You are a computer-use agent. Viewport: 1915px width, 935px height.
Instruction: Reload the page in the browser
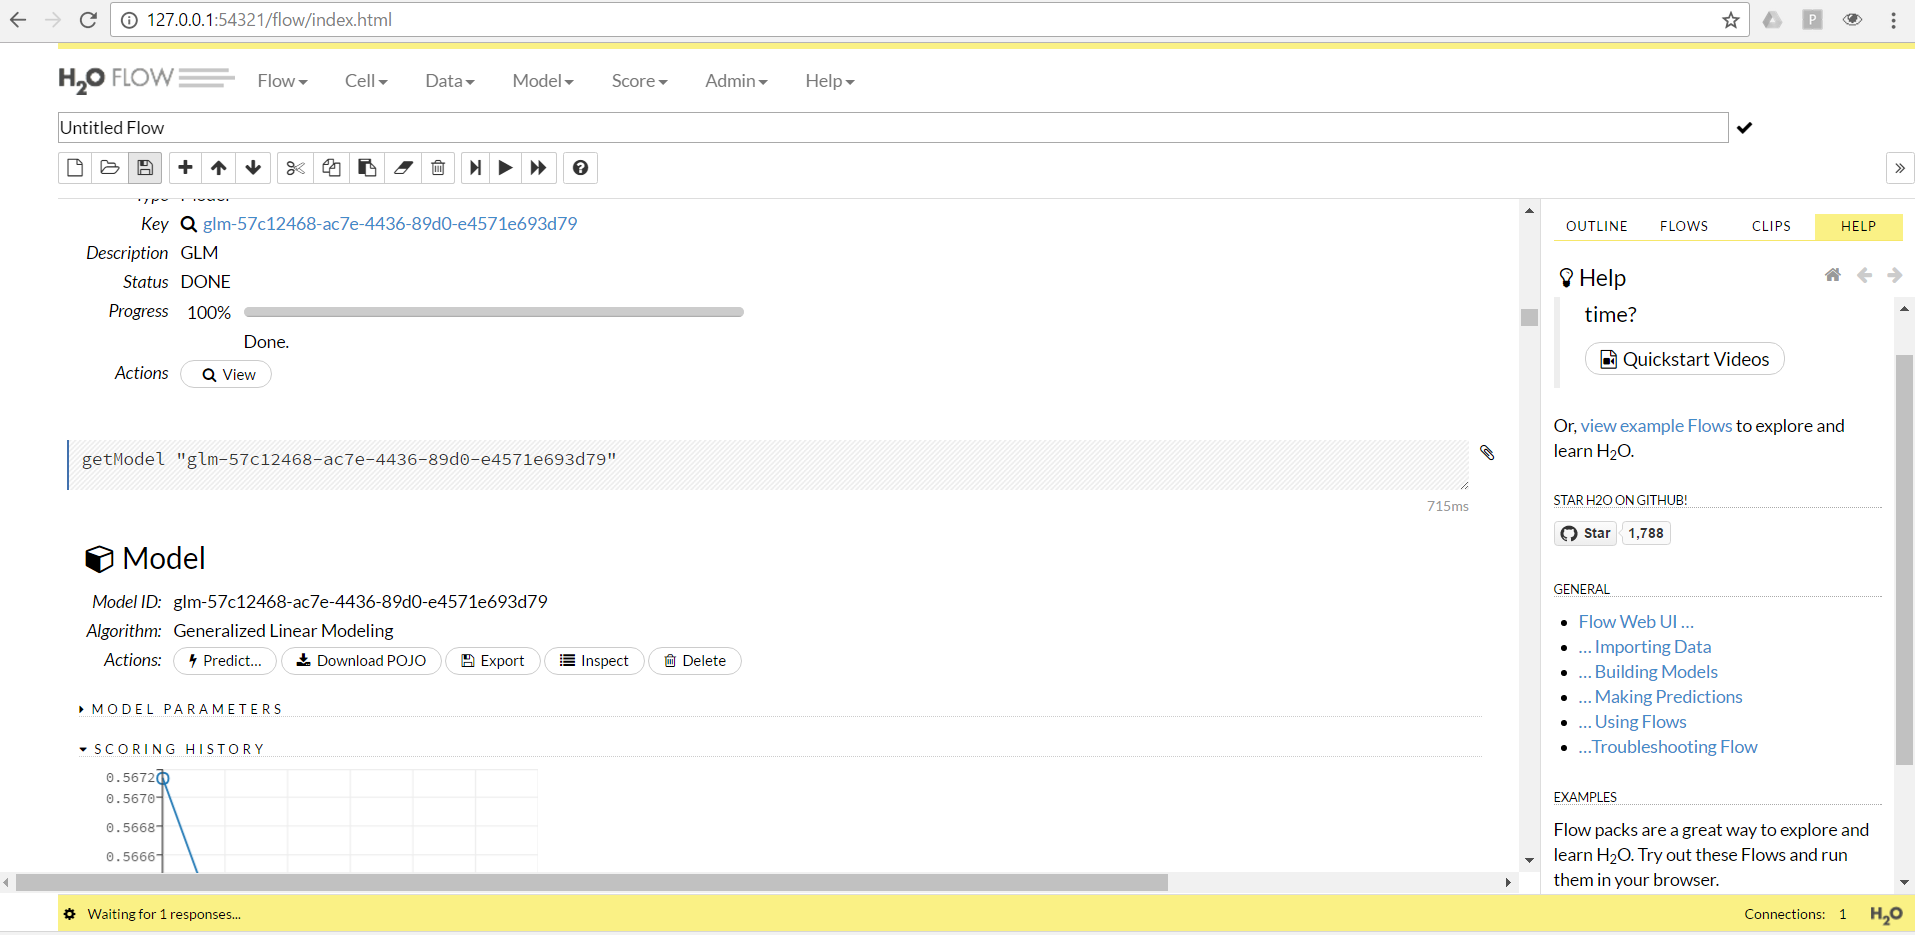click(88, 20)
